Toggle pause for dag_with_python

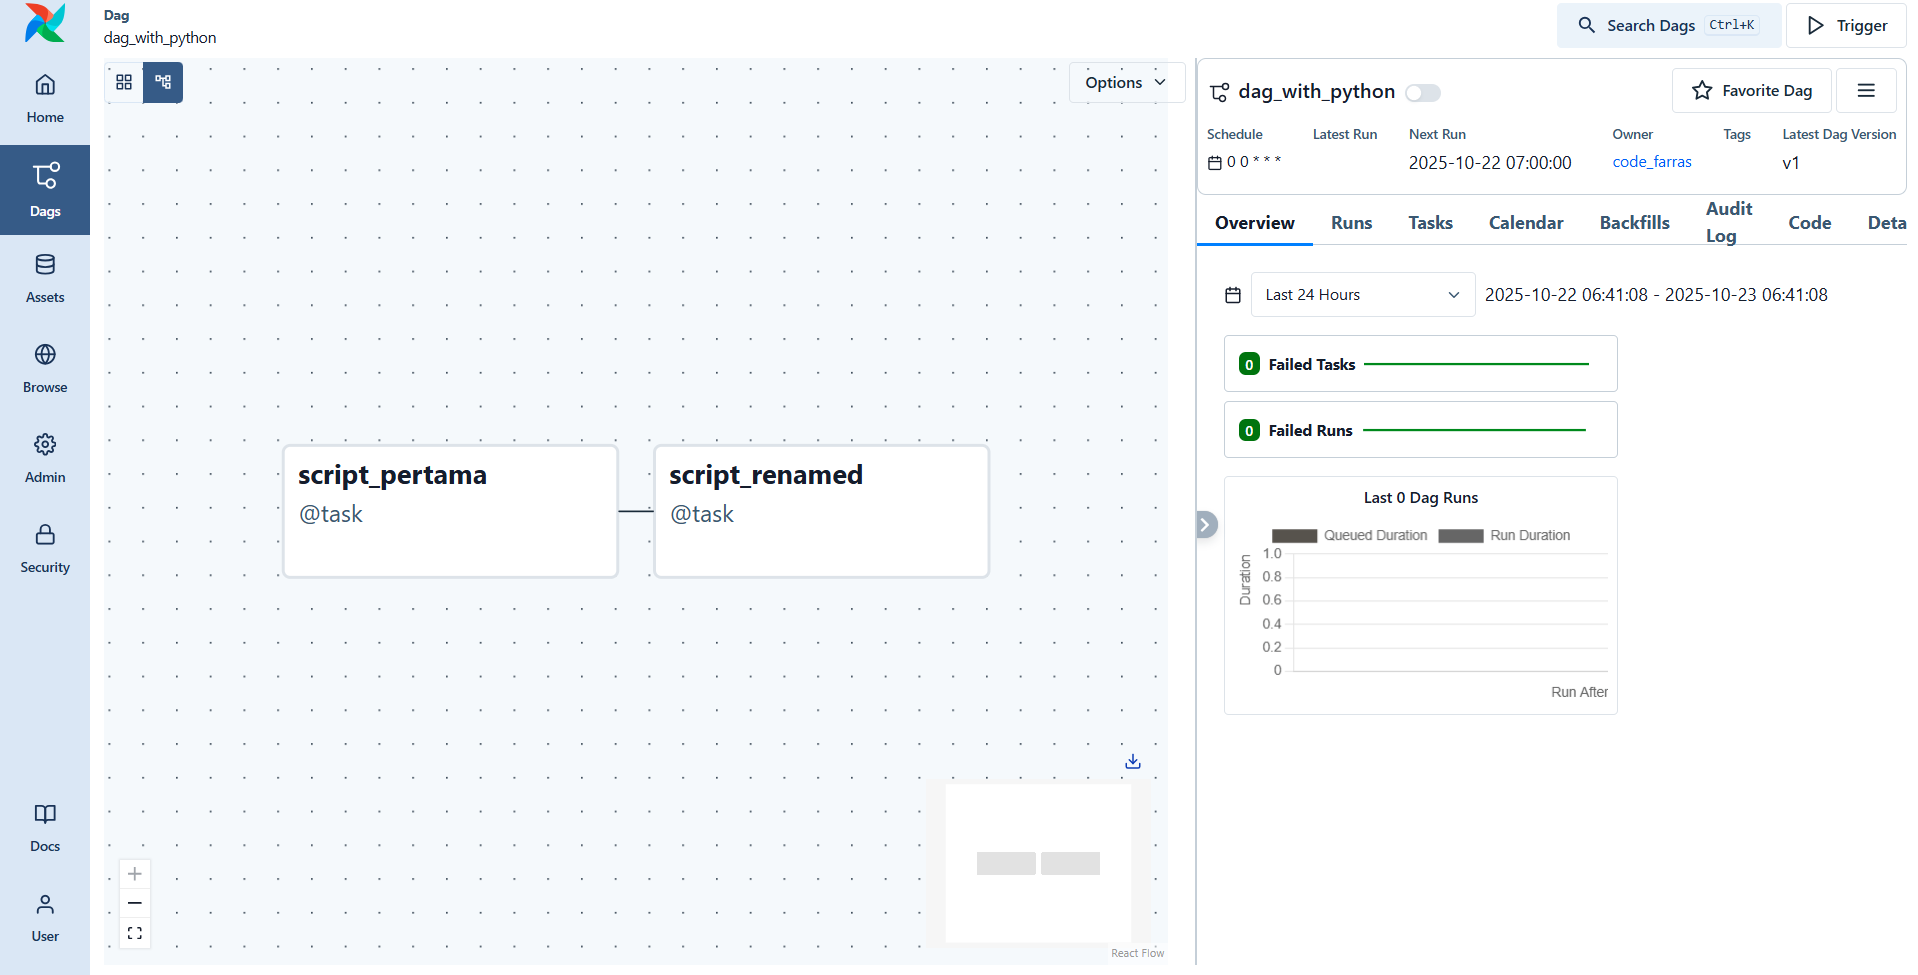1422,93
